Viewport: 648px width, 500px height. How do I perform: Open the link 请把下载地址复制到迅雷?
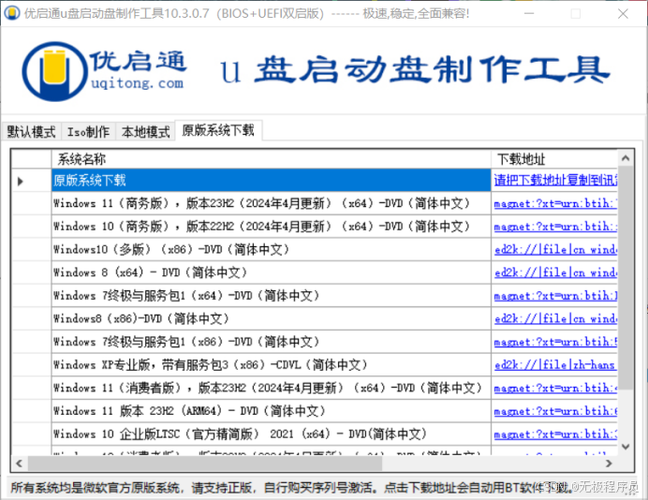[x=555, y=180]
